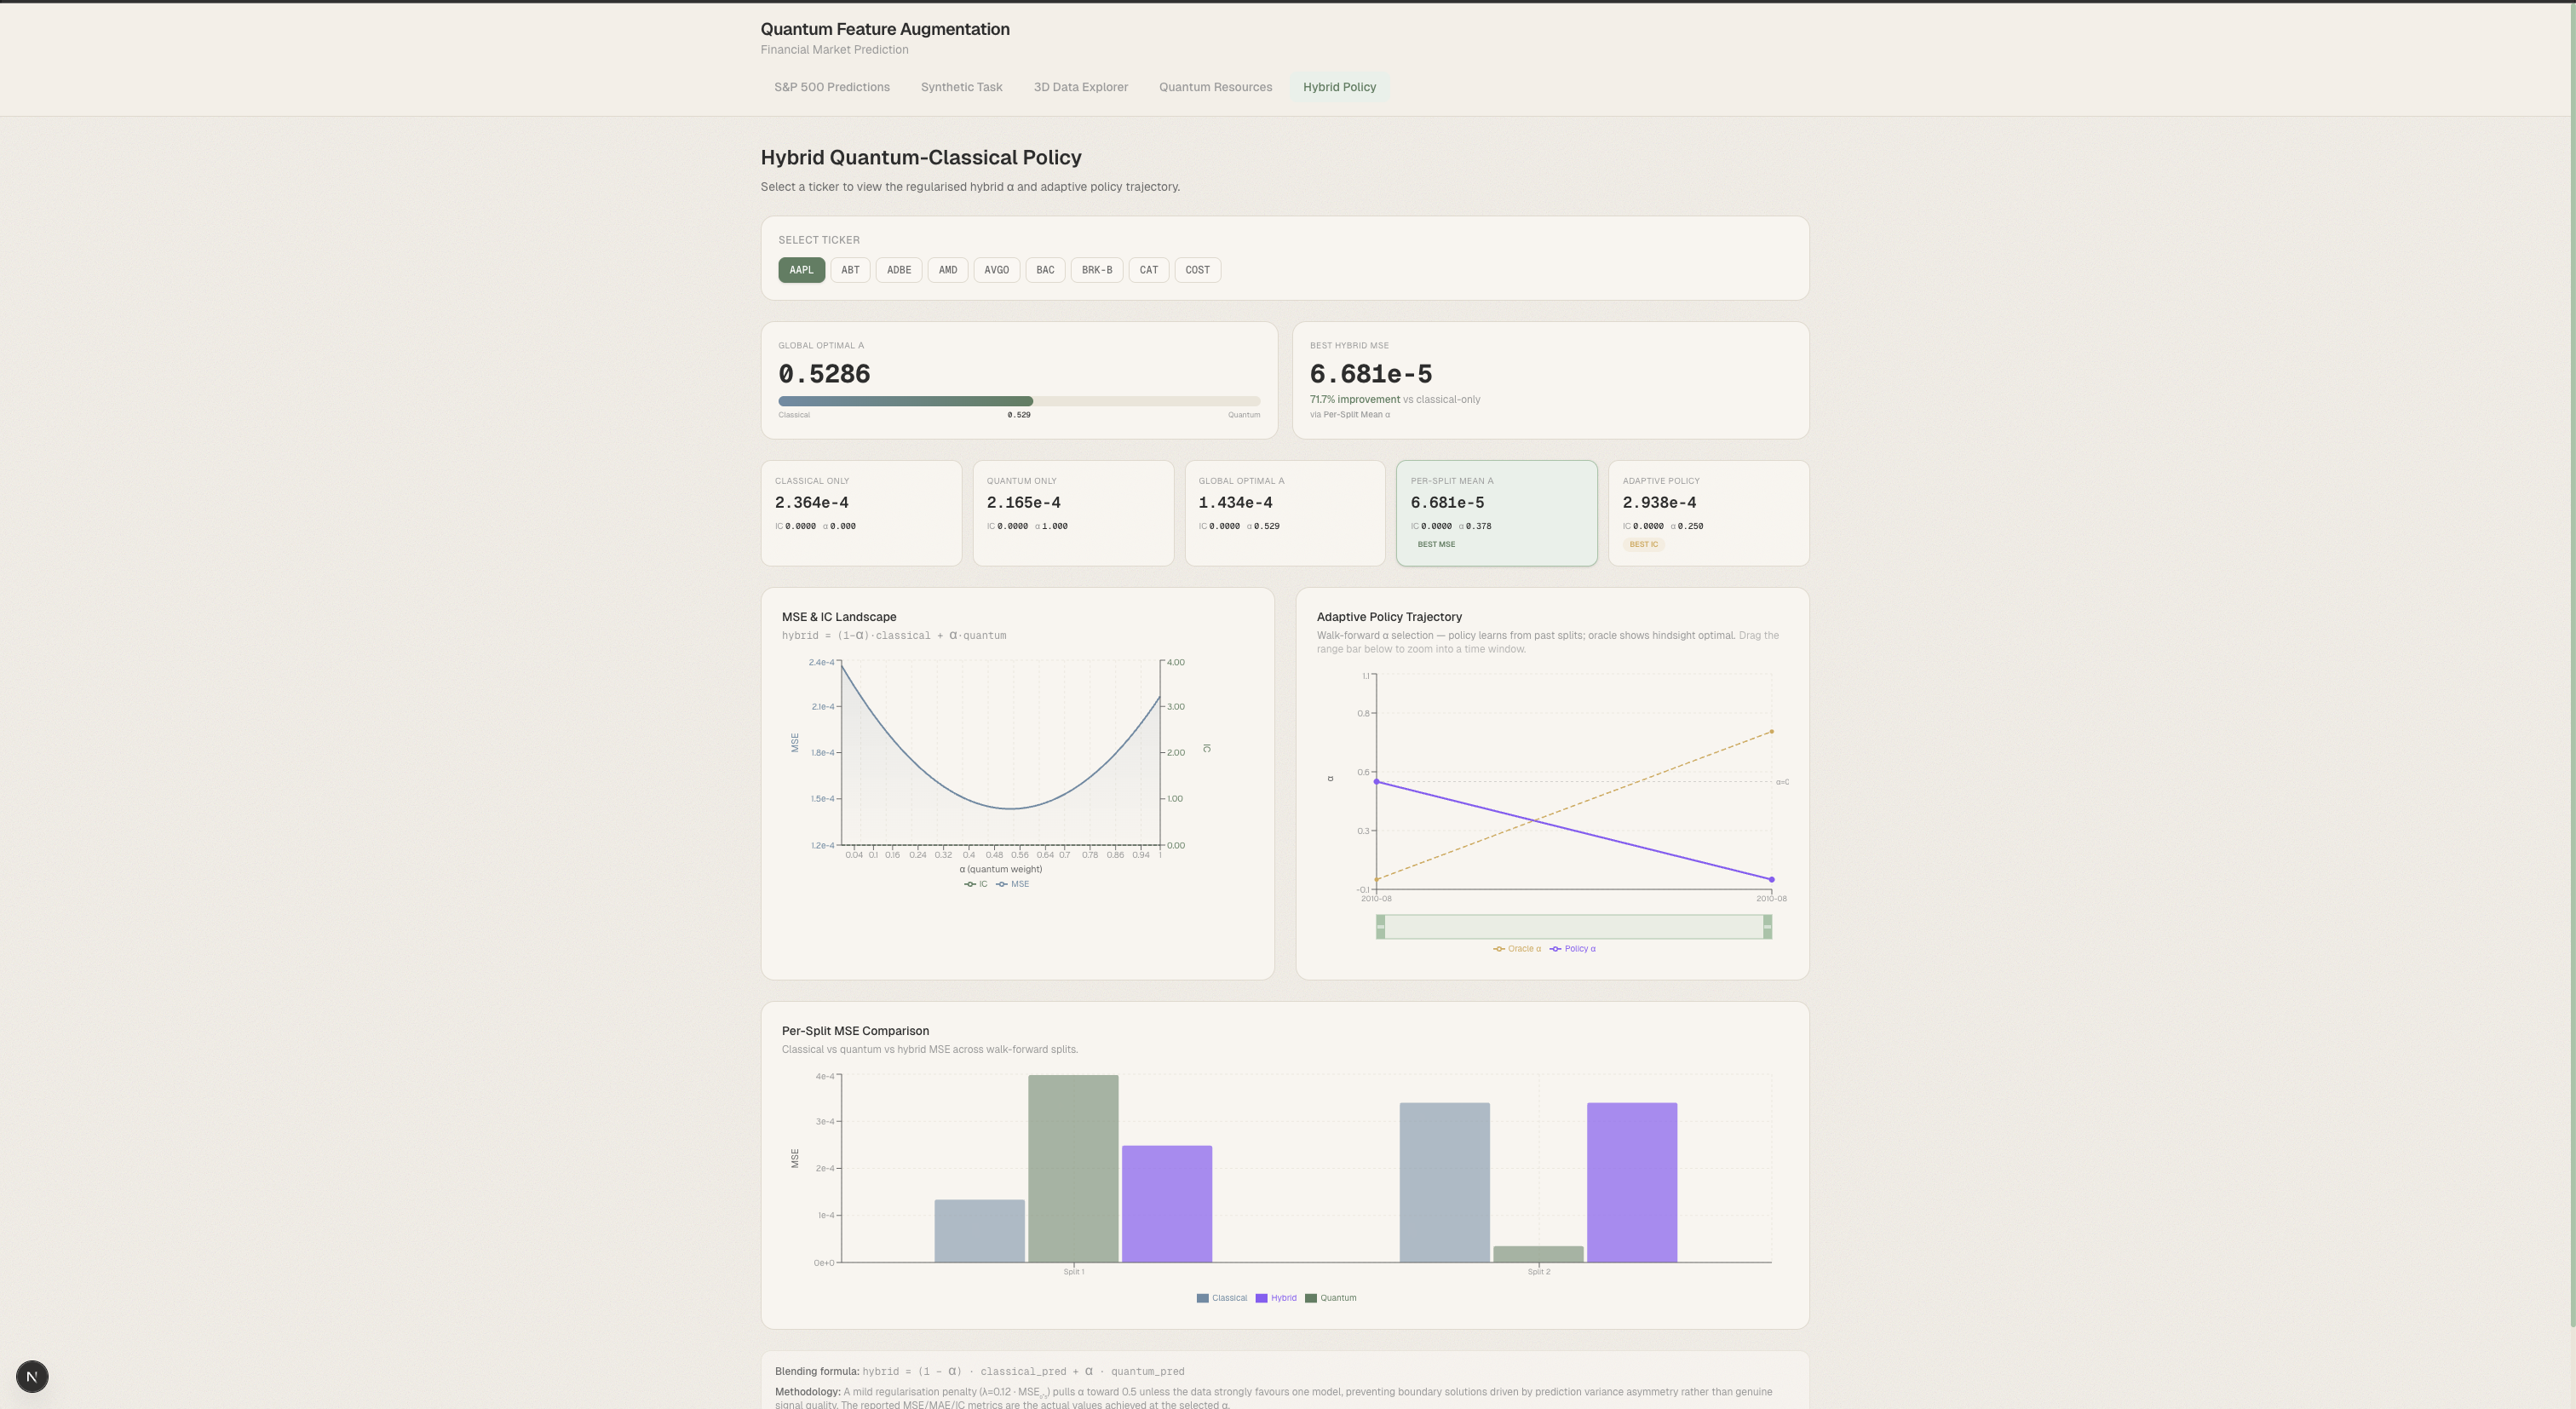Select the AAPL ticker chip
This screenshot has width=2576, height=1409.
(x=801, y=270)
